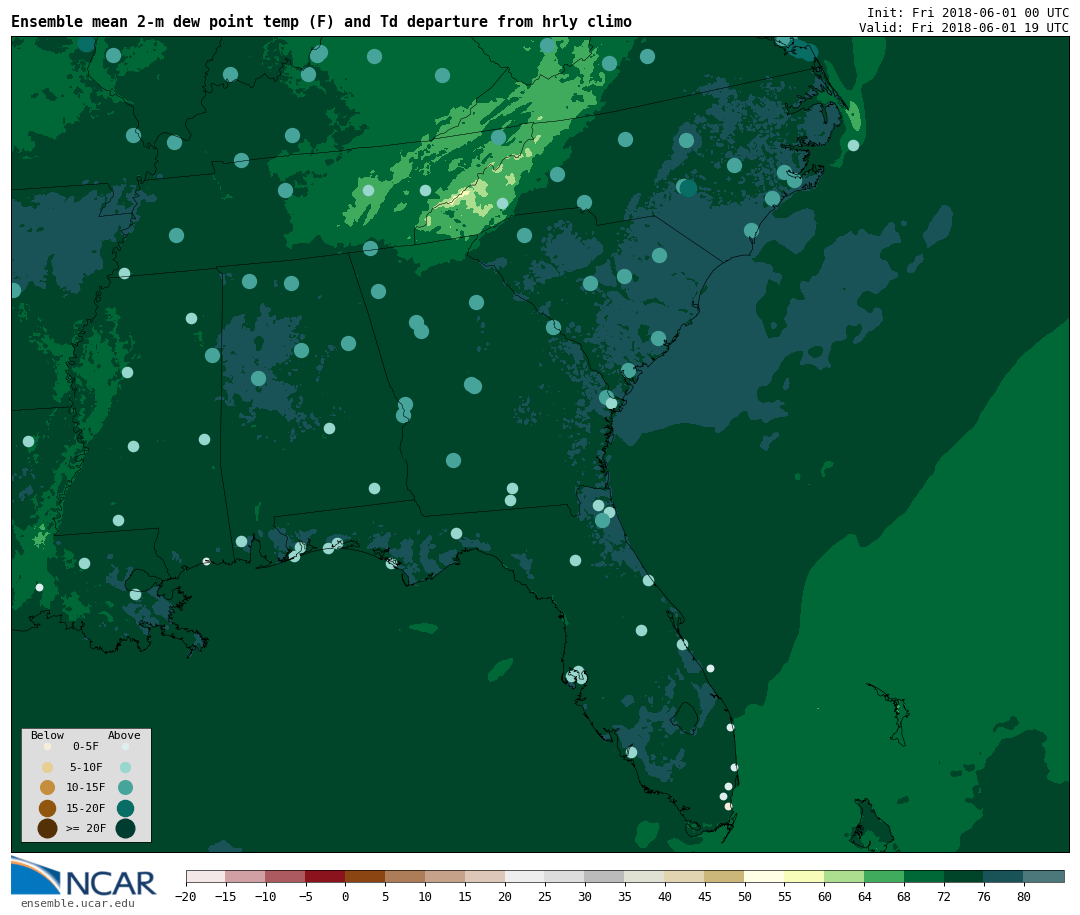Viewport: 1080px width, 915px height.
Task: Click the slate teal colorbar segment right of 80
Action: [1044, 876]
